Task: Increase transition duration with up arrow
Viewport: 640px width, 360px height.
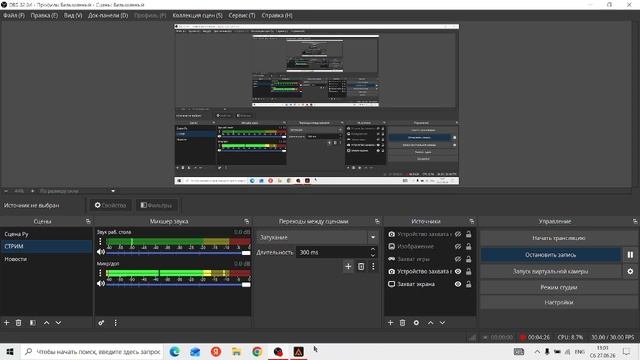Action: [373, 249]
